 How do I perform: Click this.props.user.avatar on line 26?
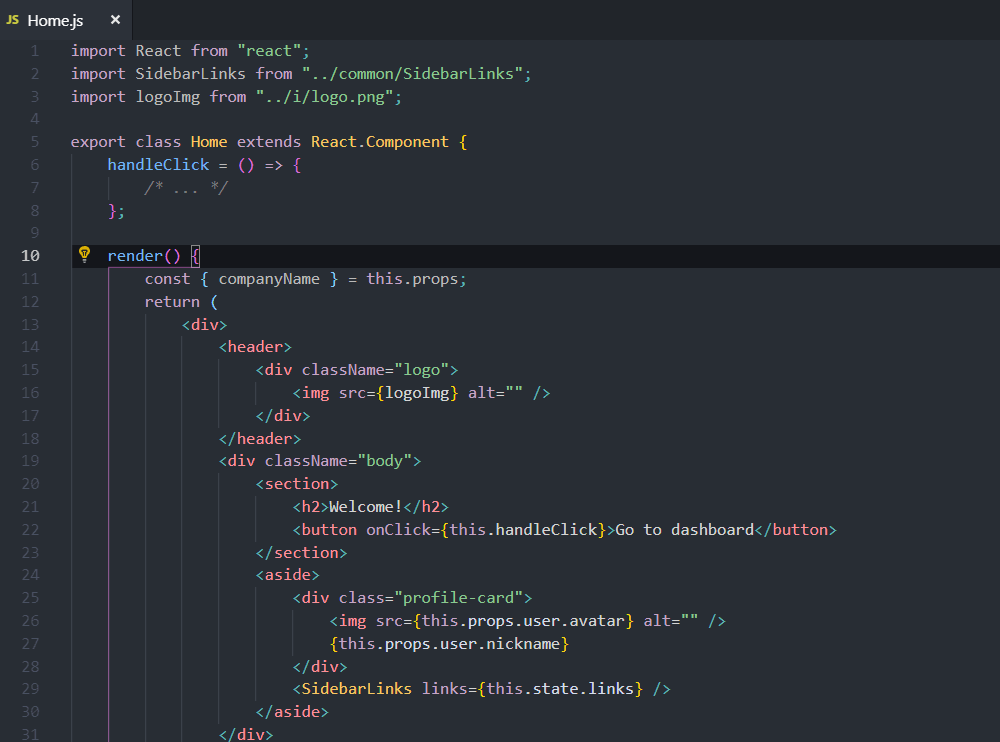click(x=524, y=620)
